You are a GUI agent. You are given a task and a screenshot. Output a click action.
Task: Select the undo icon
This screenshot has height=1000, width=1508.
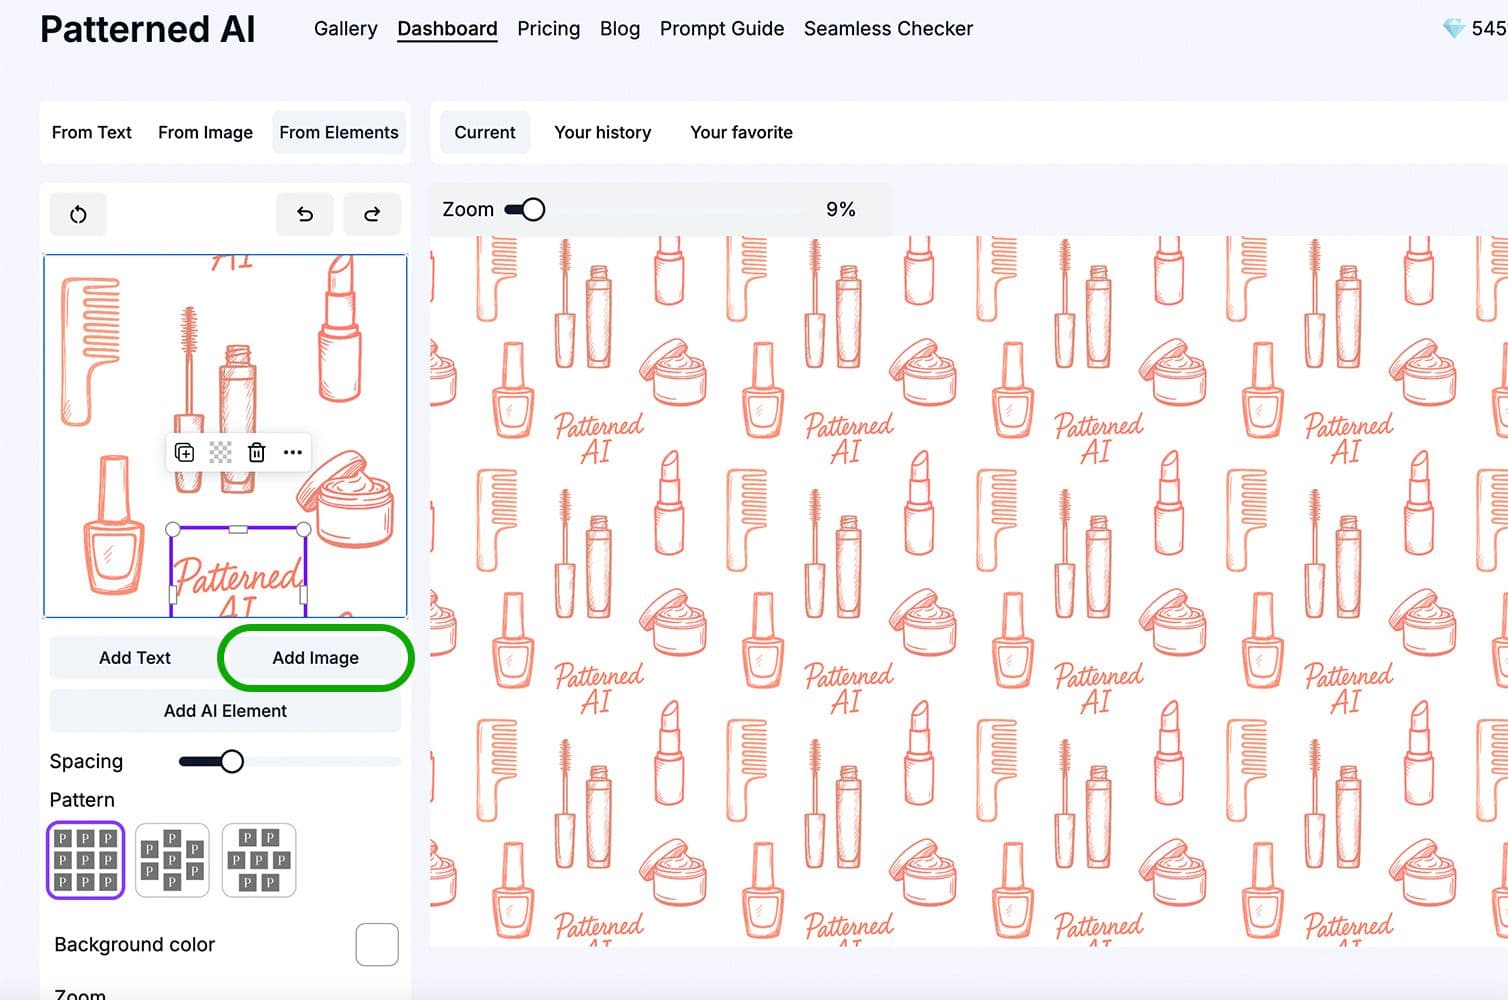coord(305,214)
